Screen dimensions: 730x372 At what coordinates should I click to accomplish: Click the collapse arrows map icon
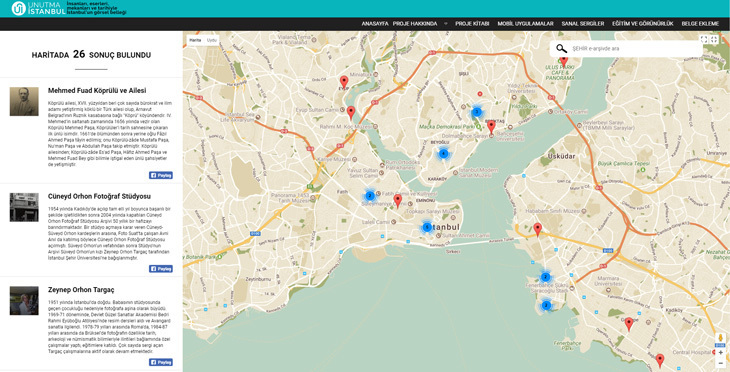(714, 40)
